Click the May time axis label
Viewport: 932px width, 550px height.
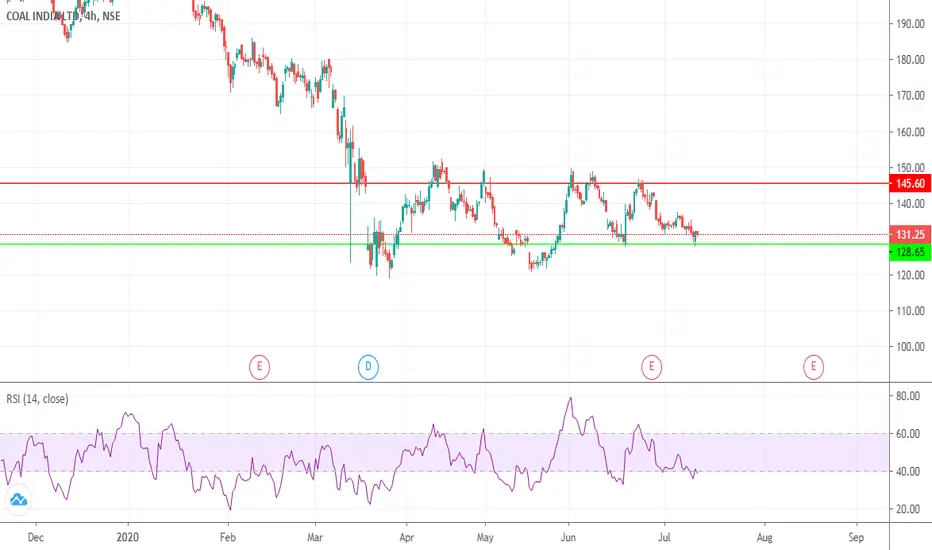[x=485, y=538]
